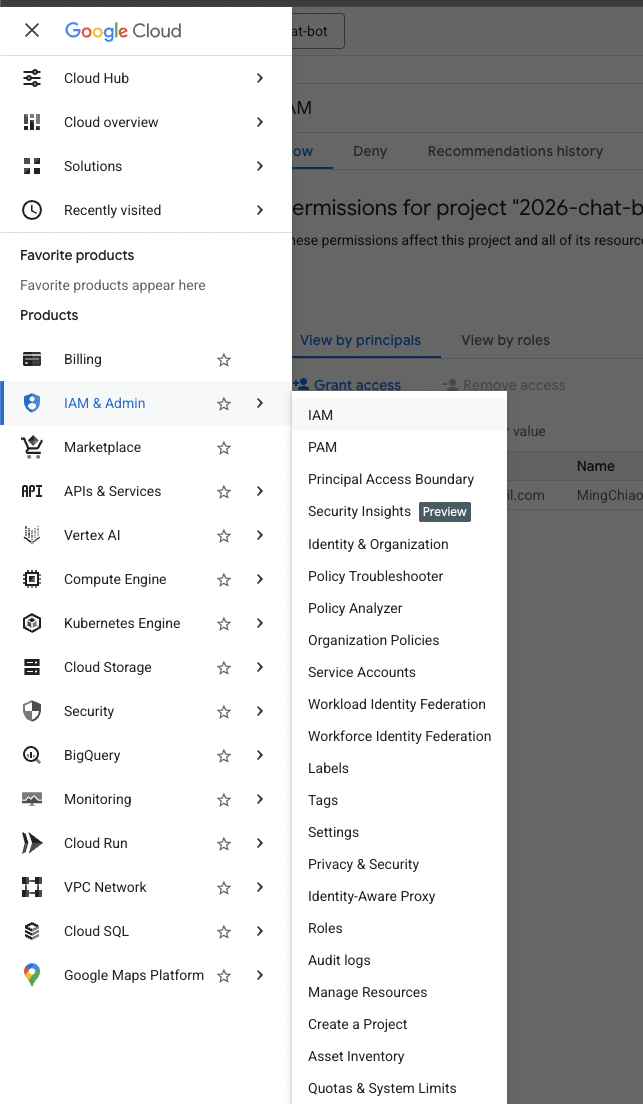The height and width of the screenshot is (1104, 643).
Task: Switch to View by roles tab
Action: click(505, 340)
